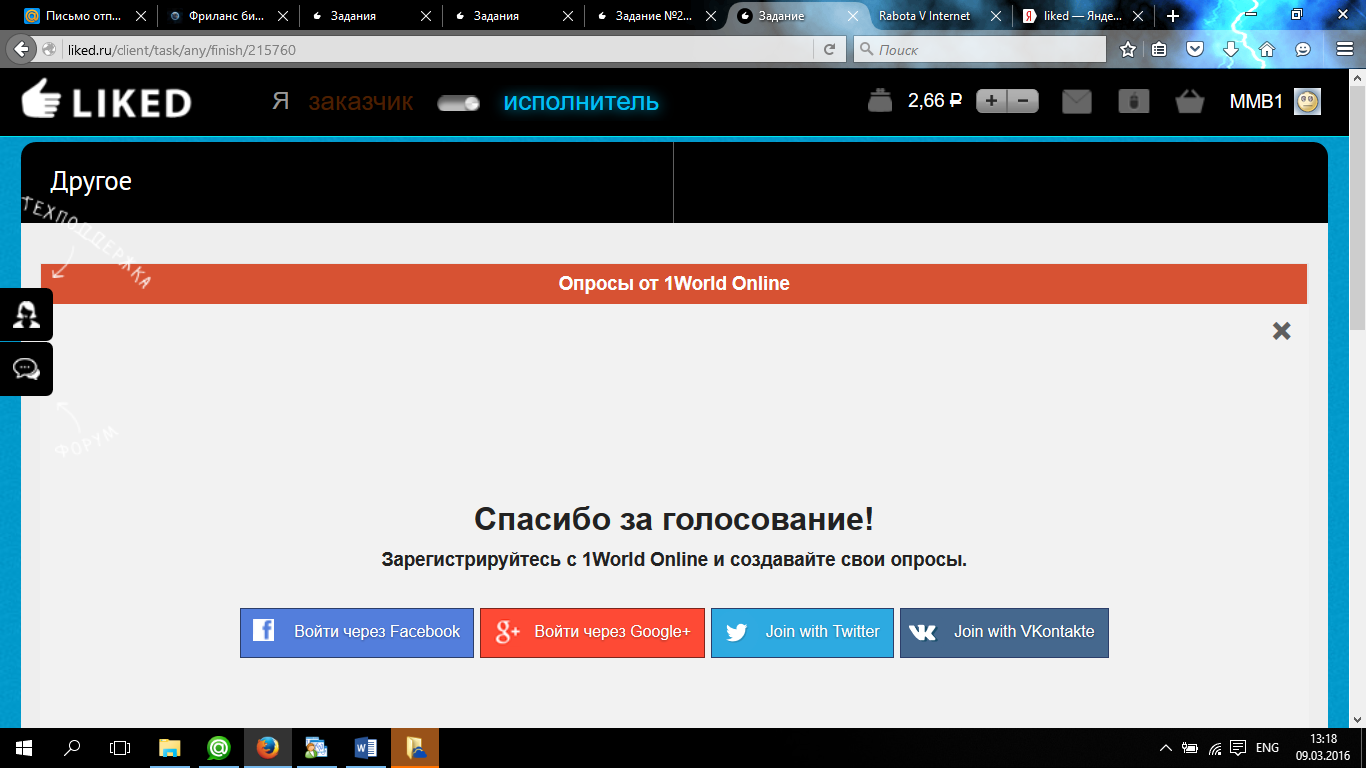Click the URL address bar
Screen dimensions: 1366x768
(440, 49)
